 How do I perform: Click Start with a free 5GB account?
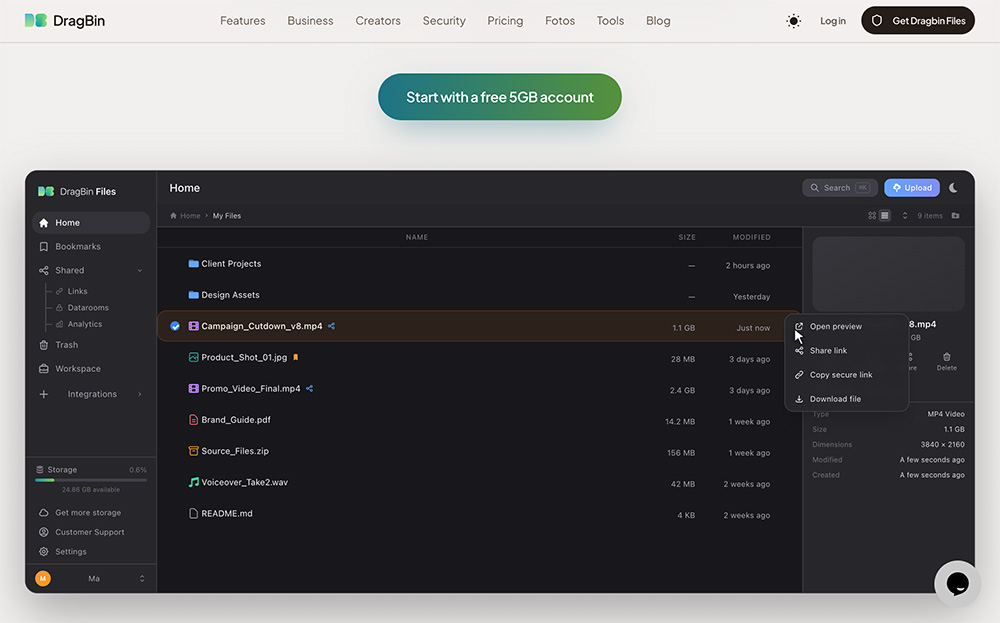click(499, 97)
